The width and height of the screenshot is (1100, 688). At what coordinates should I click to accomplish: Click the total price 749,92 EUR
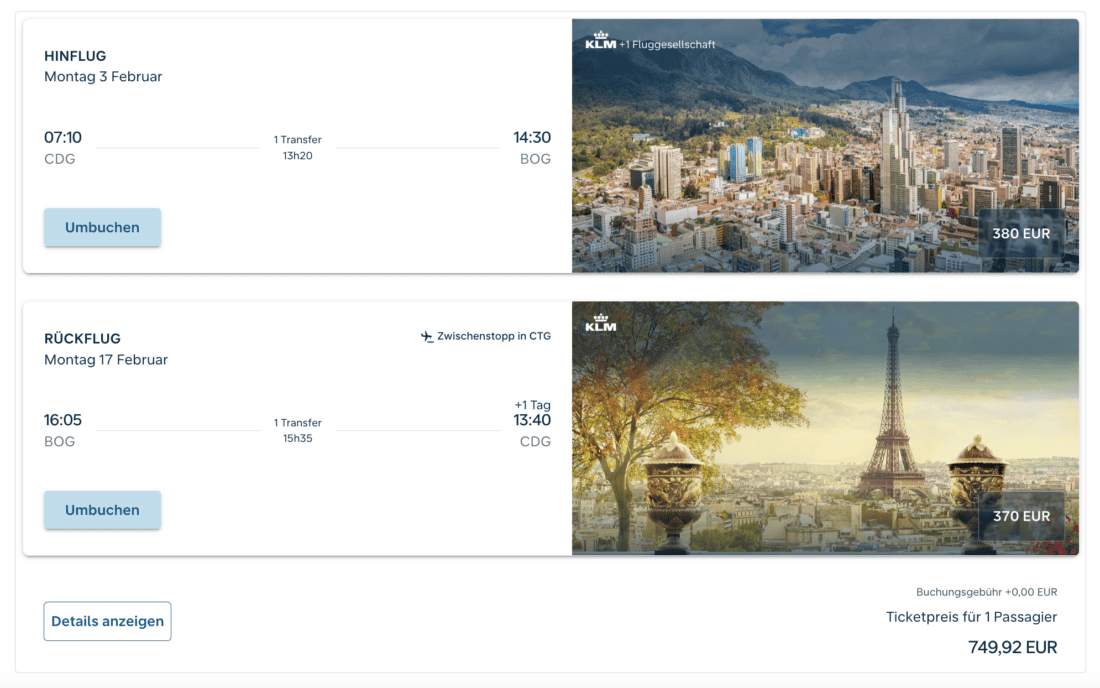(x=1012, y=647)
